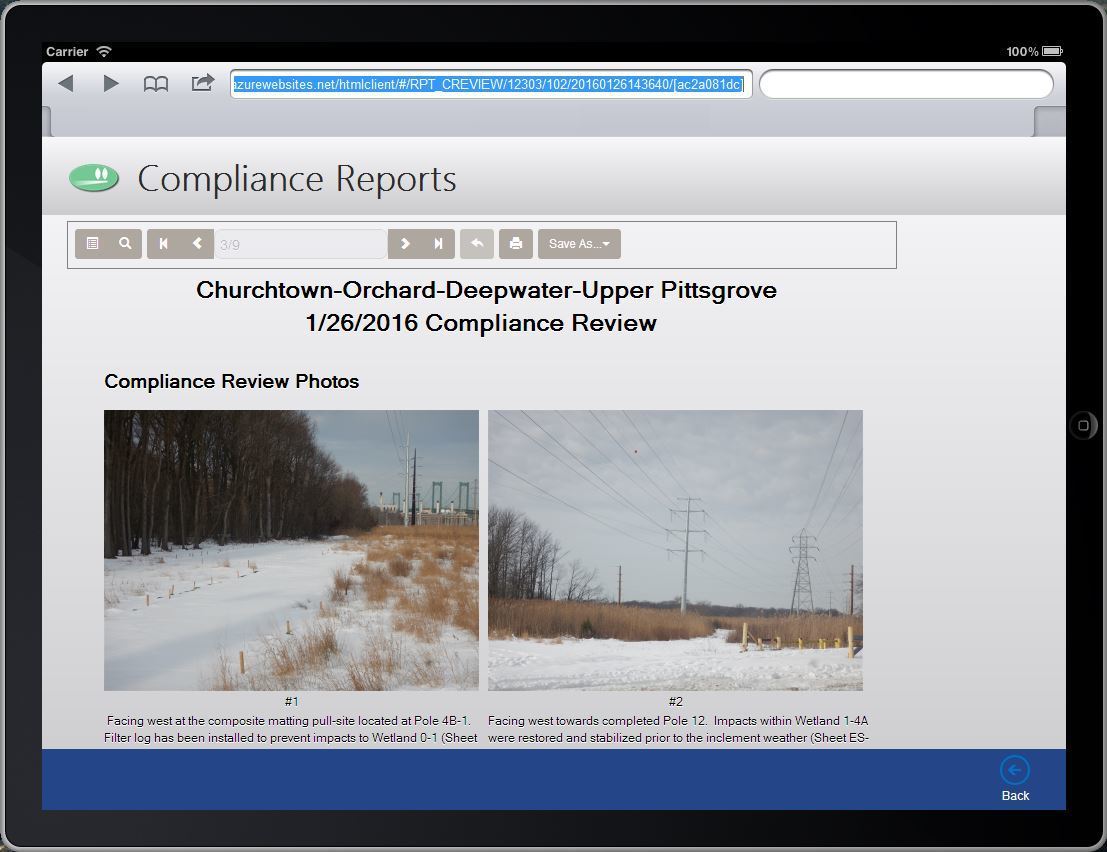Open the report search tool

125,244
